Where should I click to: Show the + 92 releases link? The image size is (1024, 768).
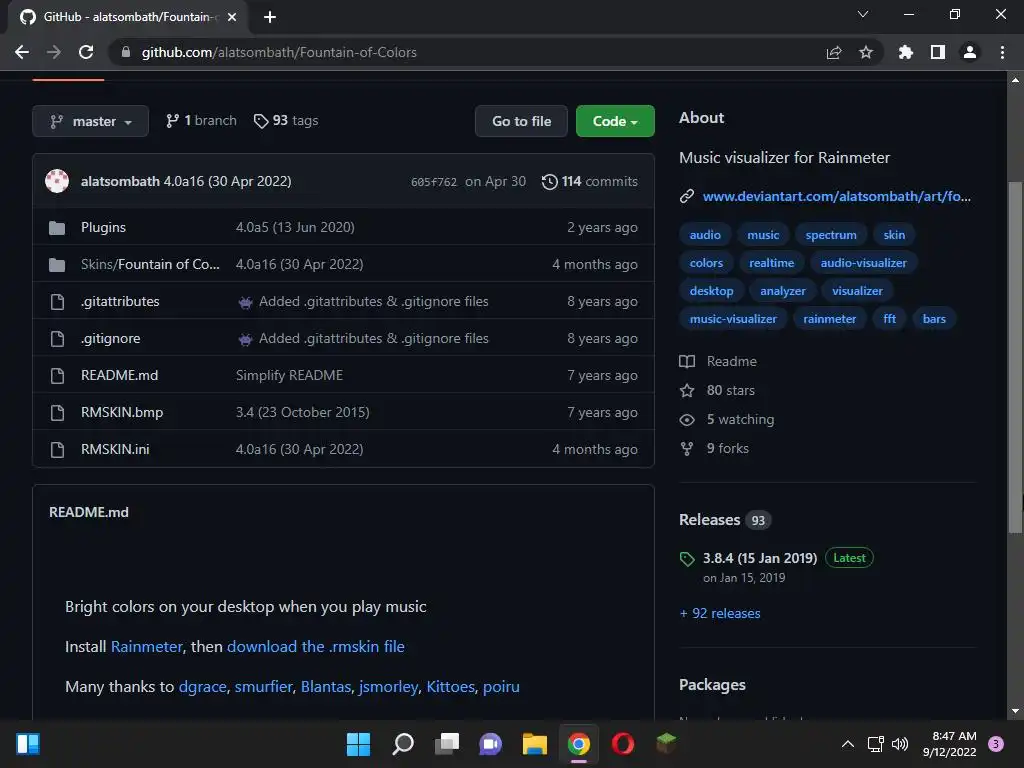[x=720, y=613]
